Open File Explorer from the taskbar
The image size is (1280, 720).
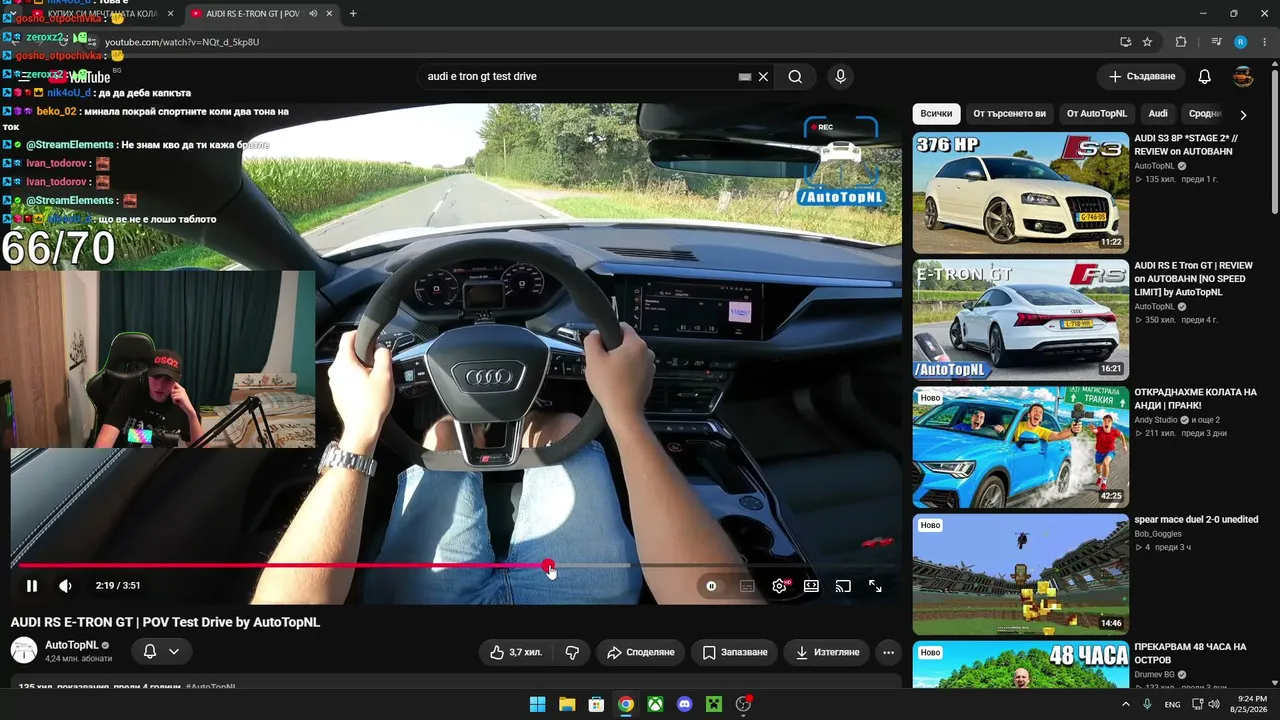tap(567, 704)
